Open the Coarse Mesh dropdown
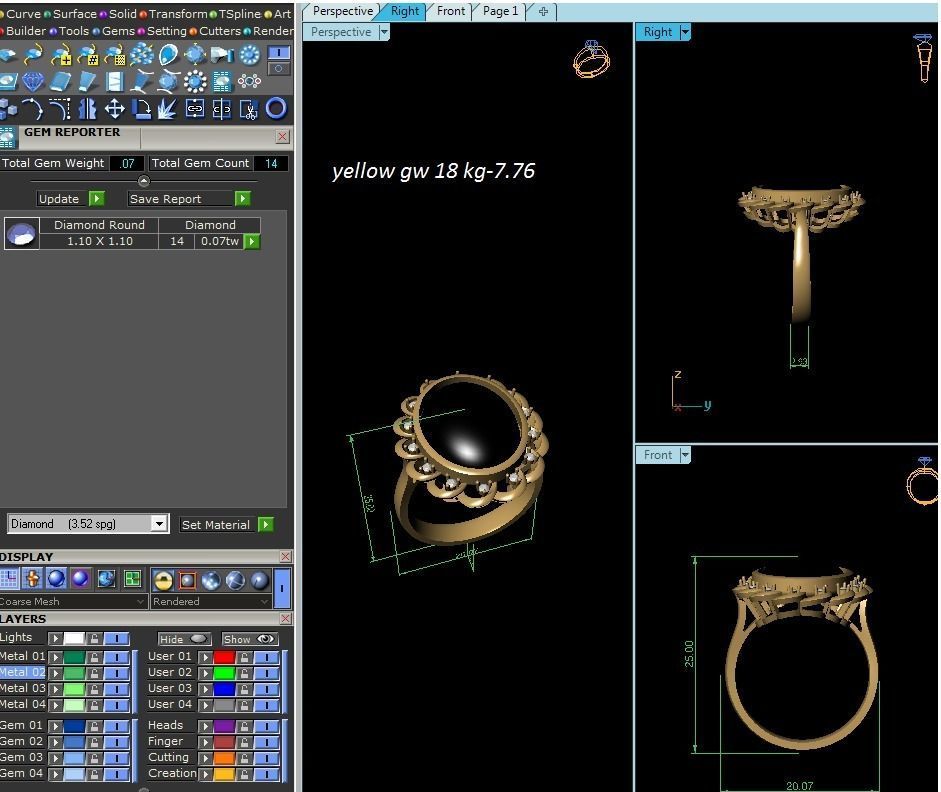Screen dimensions: 941x792 pyautogui.click(x=73, y=601)
